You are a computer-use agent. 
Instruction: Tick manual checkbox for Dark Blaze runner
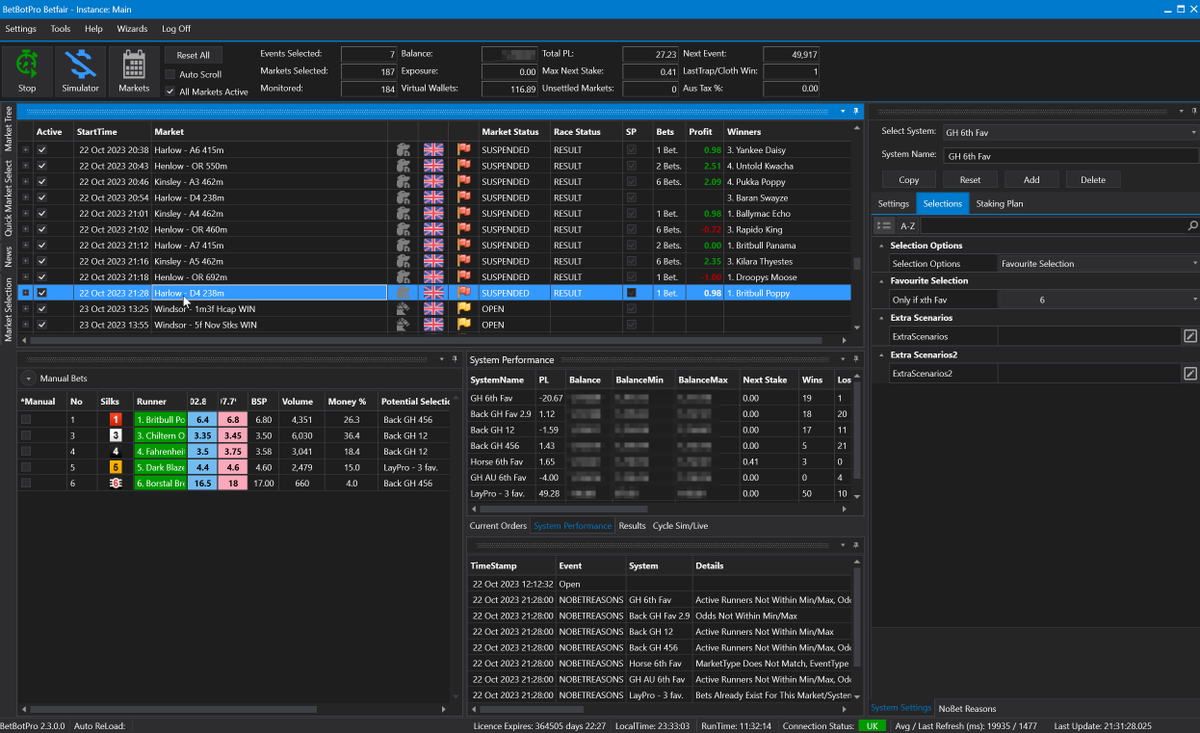pos(26,467)
